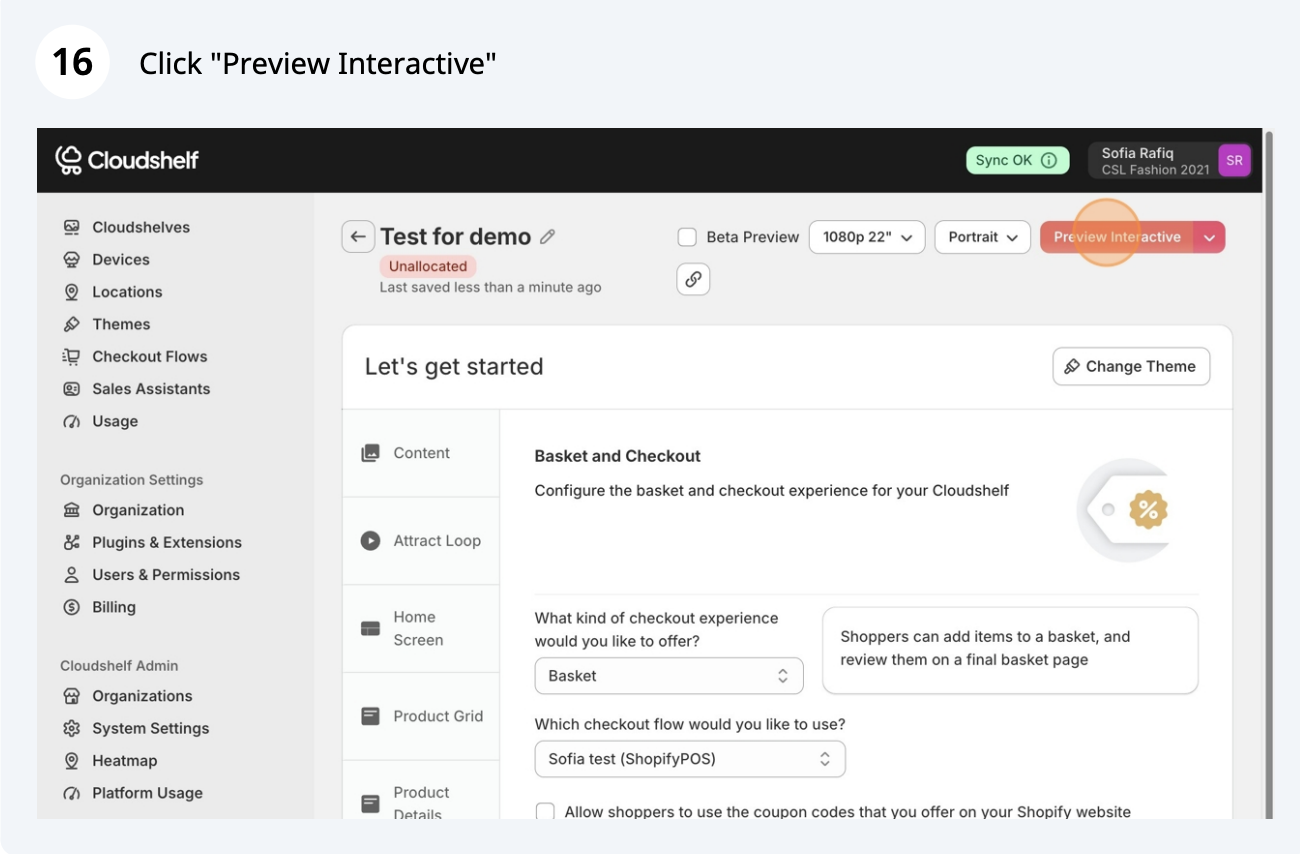Click the Checkout Flows cart icon

(71, 356)
